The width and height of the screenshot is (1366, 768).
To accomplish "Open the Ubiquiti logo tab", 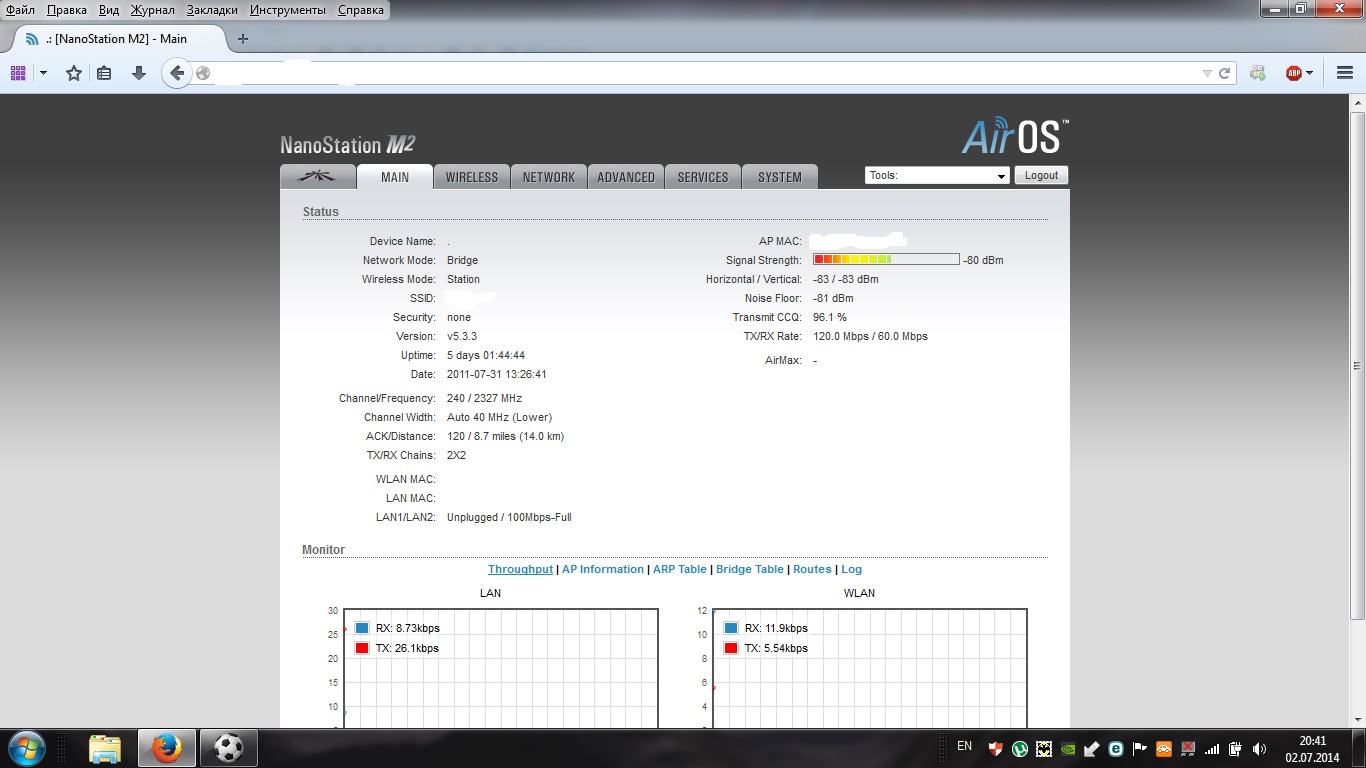I will click(x=318, y=177).
